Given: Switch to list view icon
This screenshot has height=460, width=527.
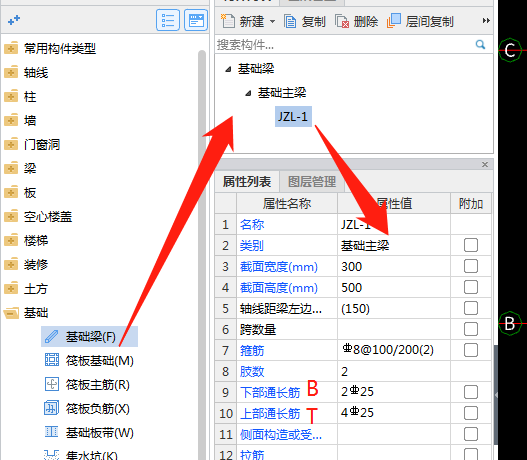Looking at the screenshot, I should point(168,20).
